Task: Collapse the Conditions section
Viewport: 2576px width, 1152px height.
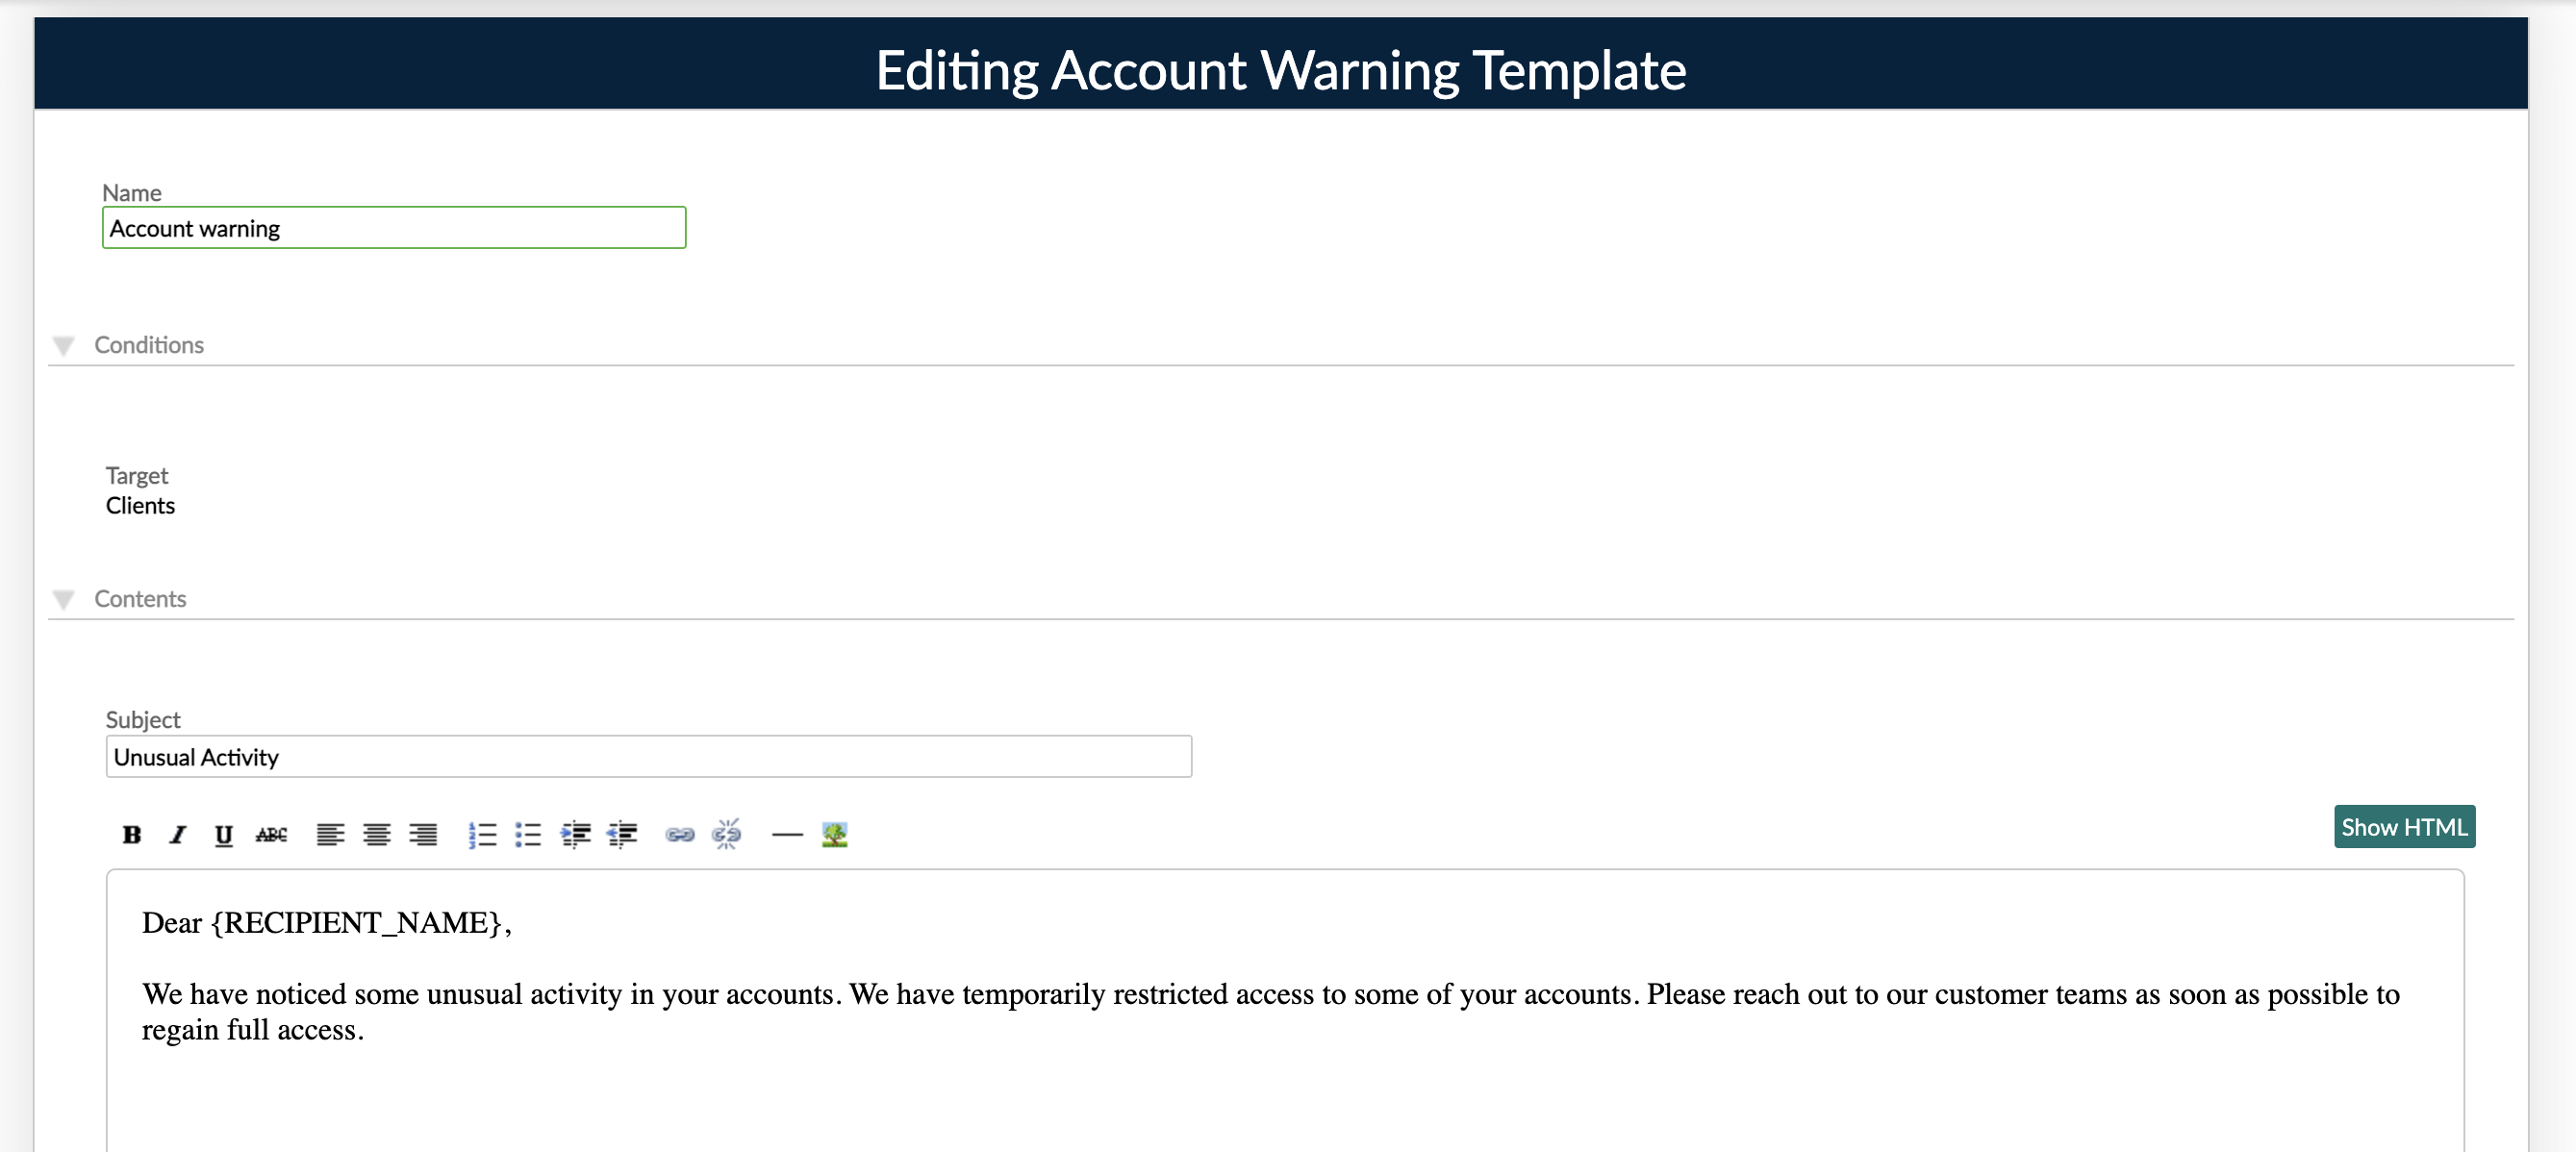Action: (65, 345)
